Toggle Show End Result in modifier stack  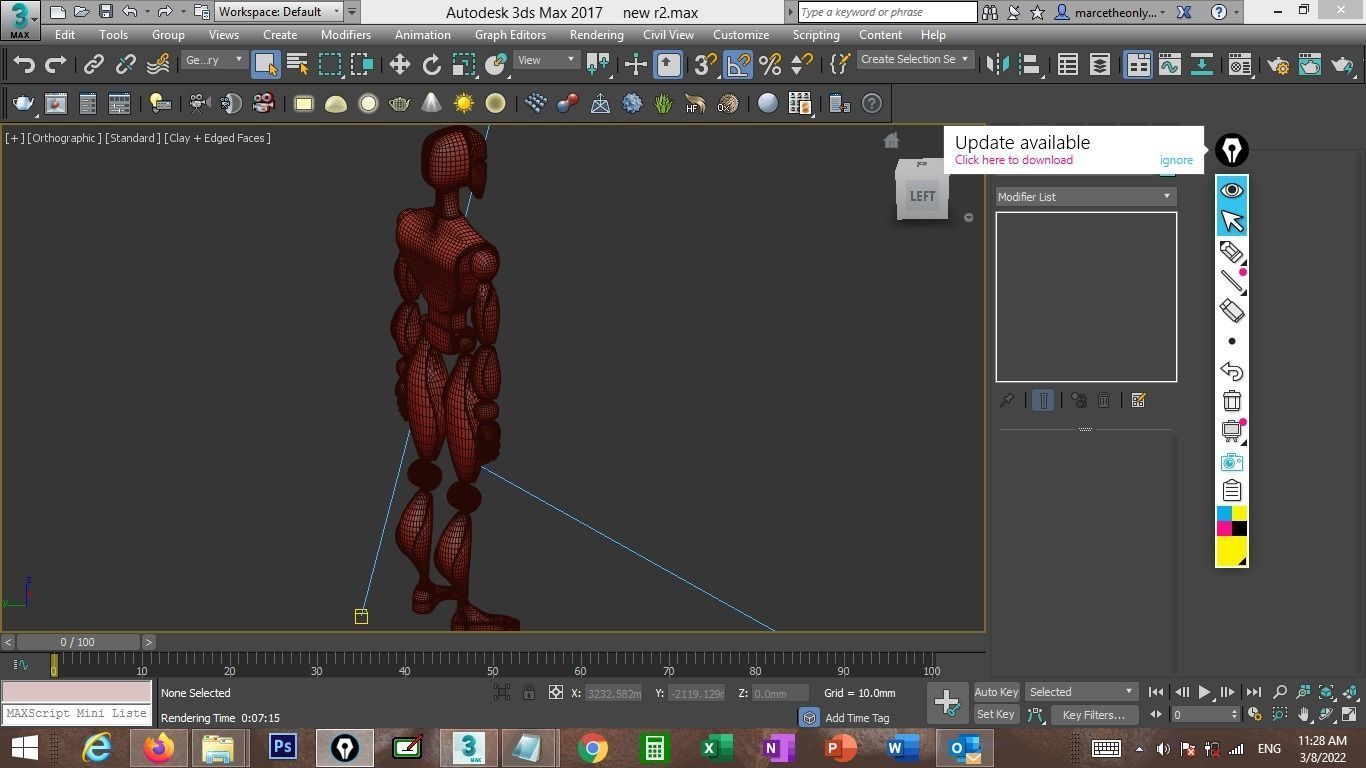click(x=1042, y=400)
